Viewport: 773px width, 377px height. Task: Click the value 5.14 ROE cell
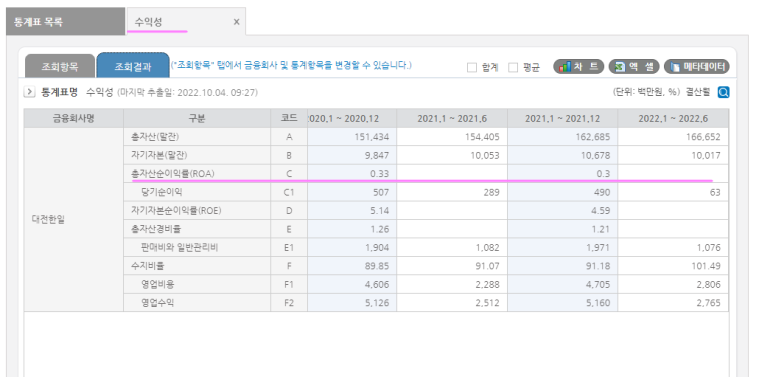point(352,210)
